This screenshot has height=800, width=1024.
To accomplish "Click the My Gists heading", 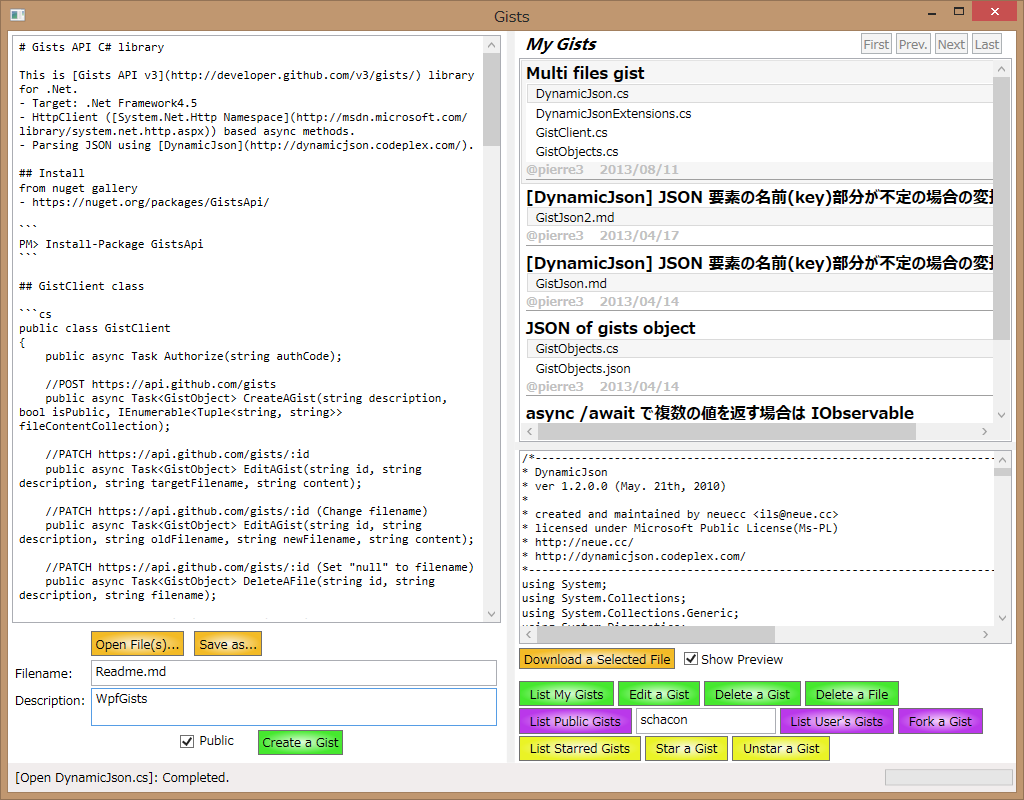I will coord(561,44).
